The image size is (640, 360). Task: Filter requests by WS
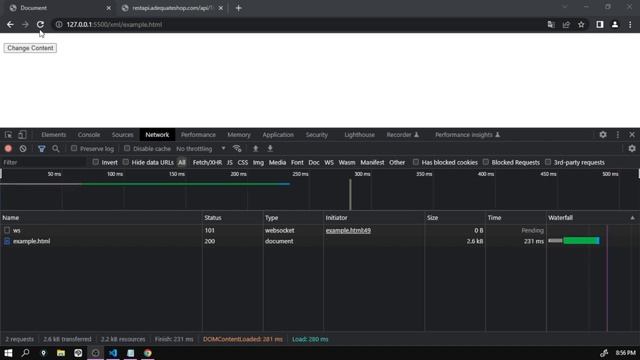(x=329, y=162)
